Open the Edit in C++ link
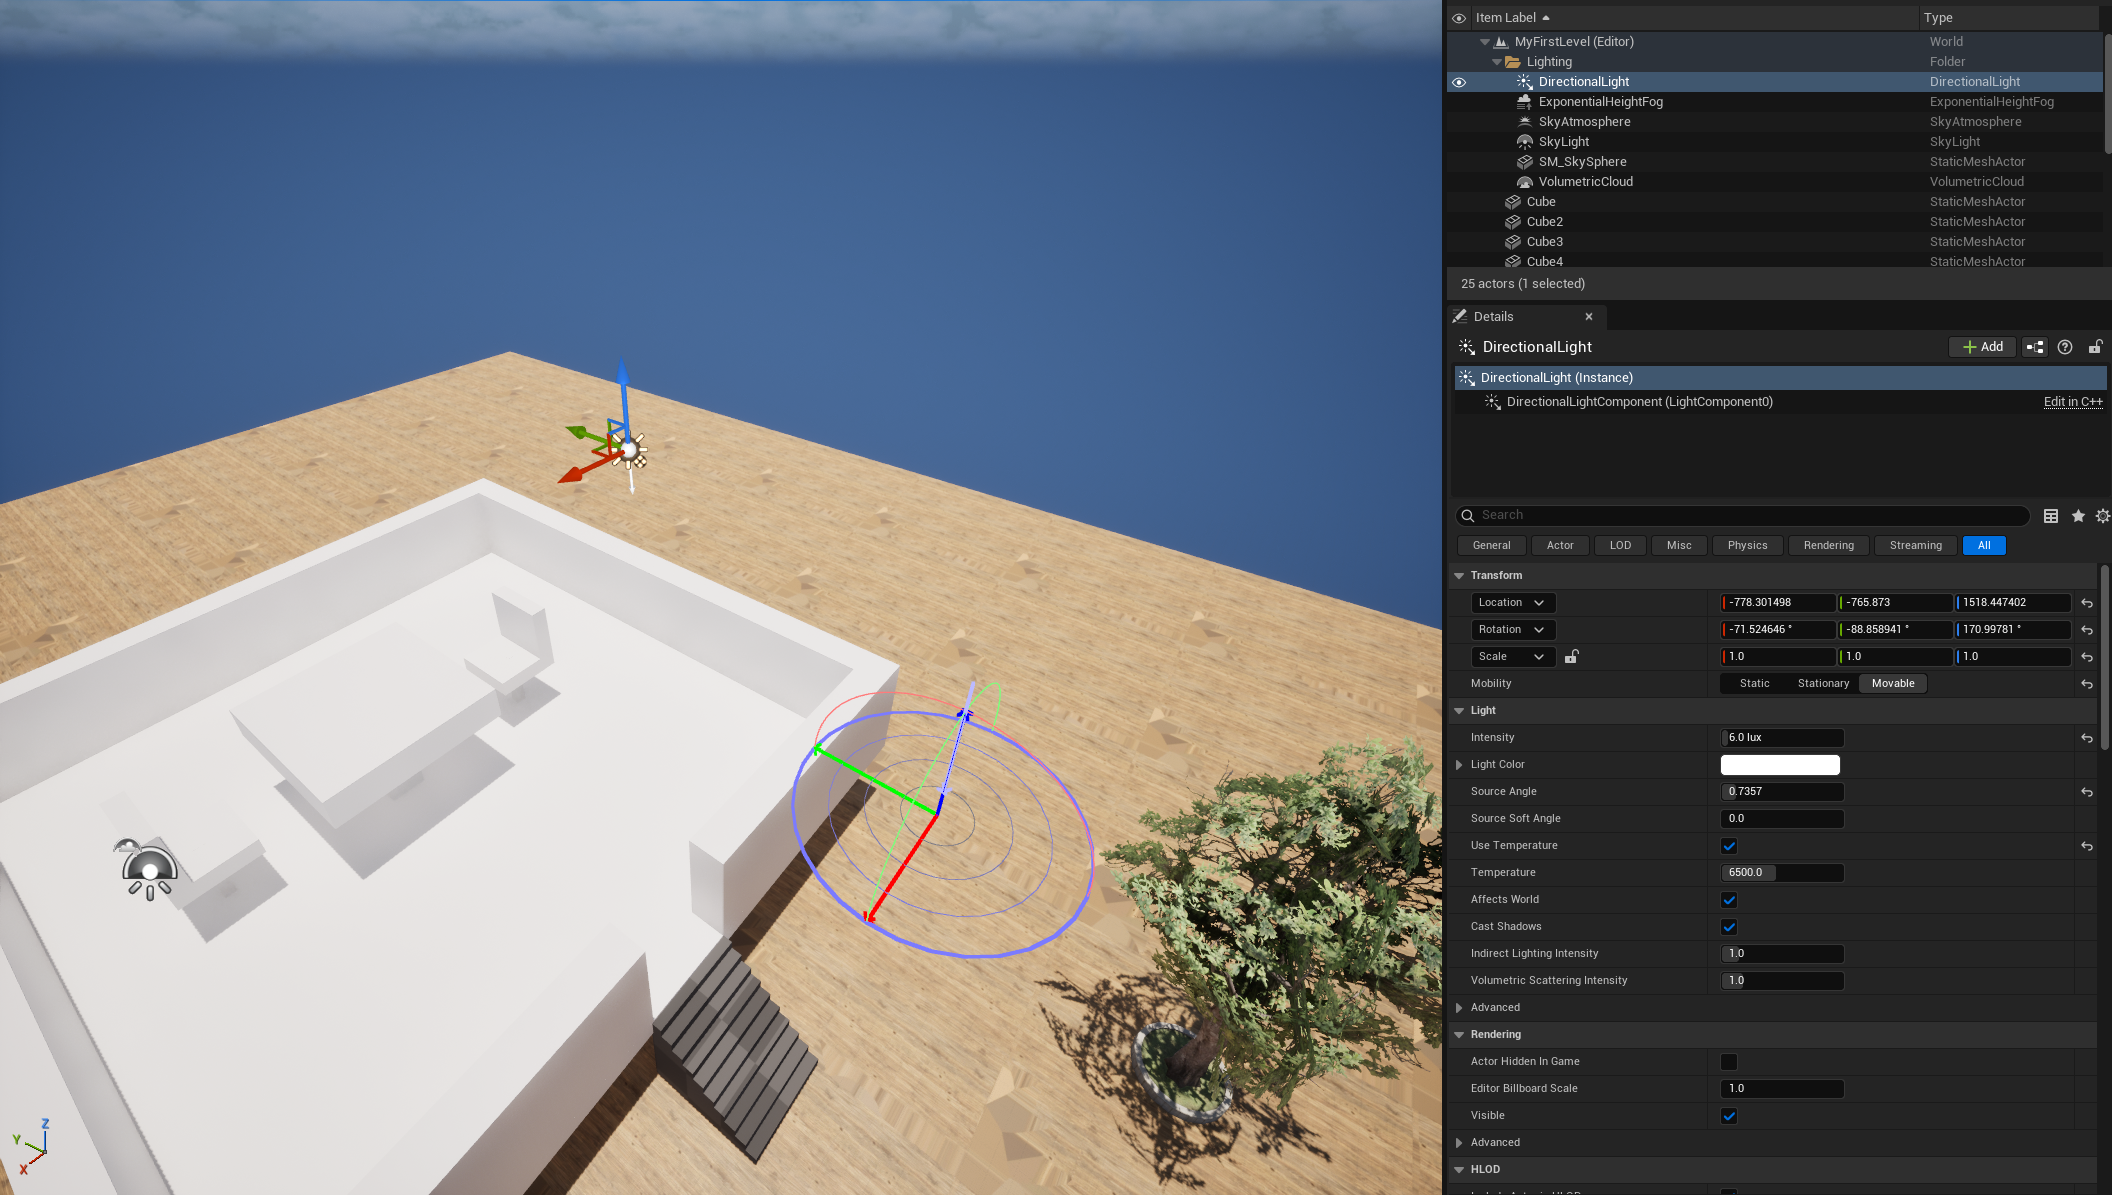The image size is (2112, 1195). pos(2072,402)
